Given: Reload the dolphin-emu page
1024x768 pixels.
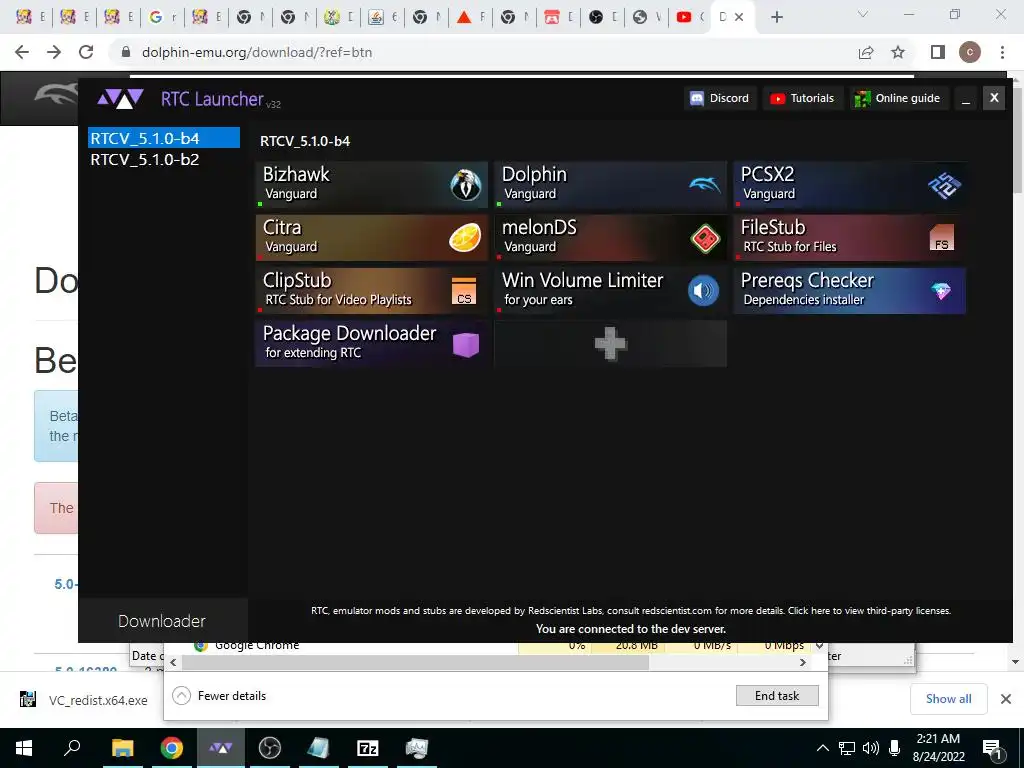Looking at the screenshot, I should (86, 52).
